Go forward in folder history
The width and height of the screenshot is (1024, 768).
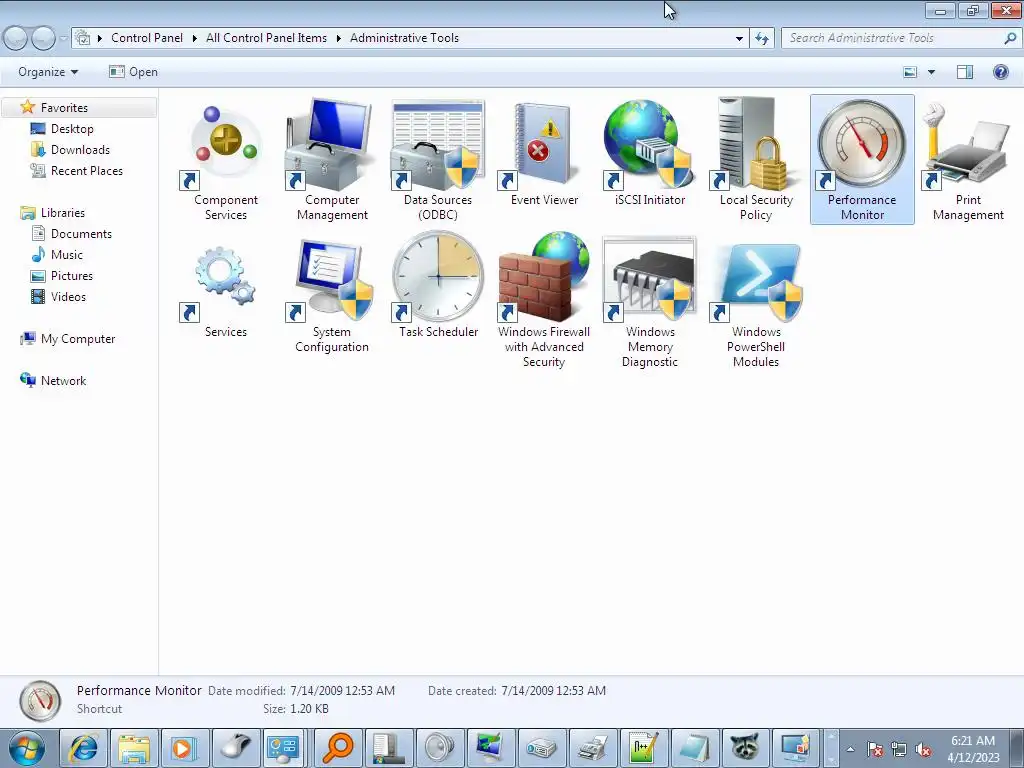pos(43,39)
